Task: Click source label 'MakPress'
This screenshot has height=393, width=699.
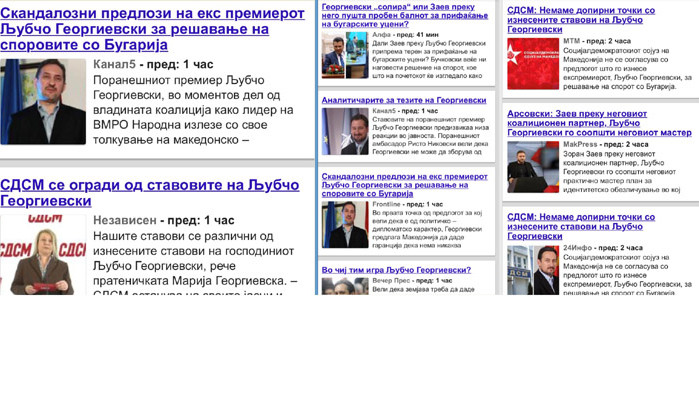Action: 580,144
